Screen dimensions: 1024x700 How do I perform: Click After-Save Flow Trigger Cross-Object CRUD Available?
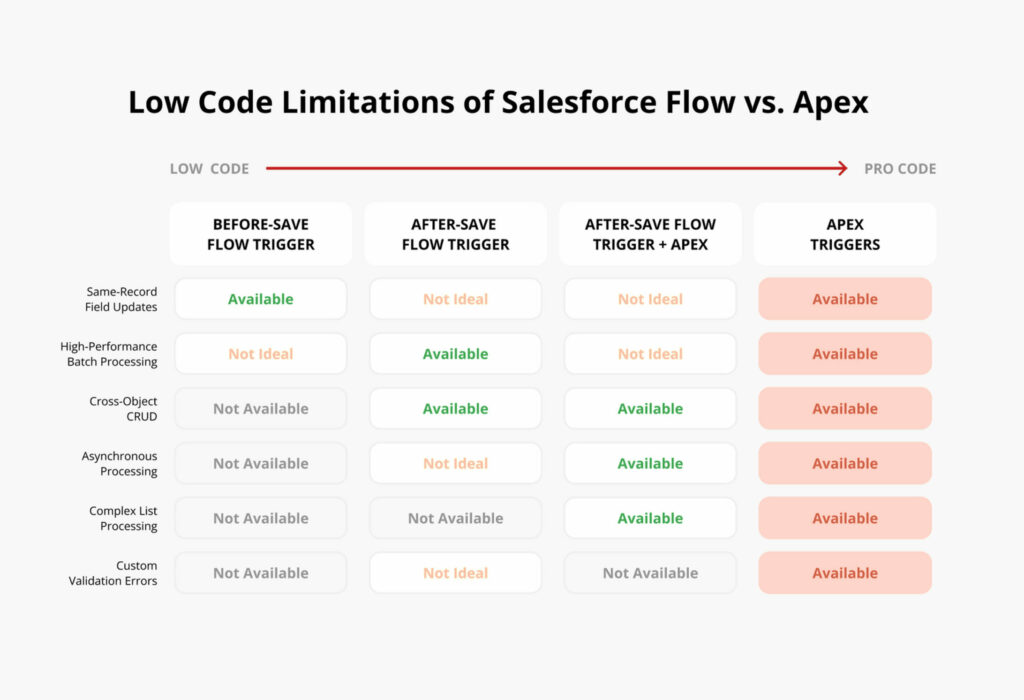455,409
